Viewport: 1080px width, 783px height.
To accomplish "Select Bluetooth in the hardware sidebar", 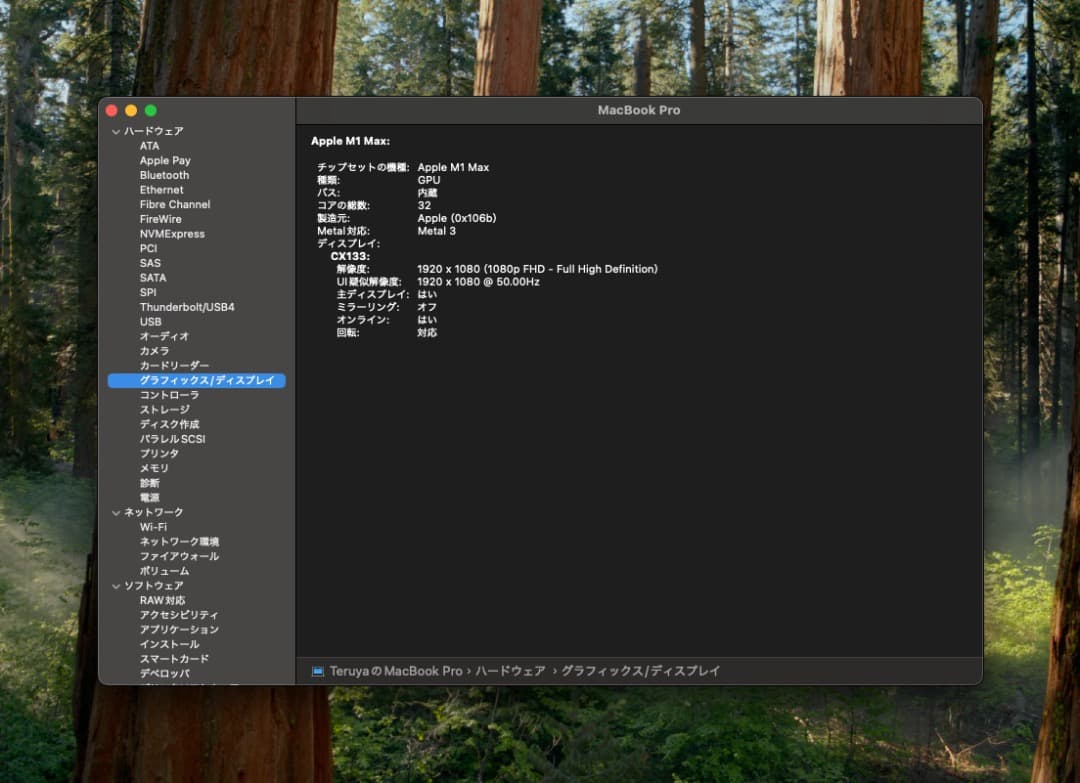I will (163, 174).
